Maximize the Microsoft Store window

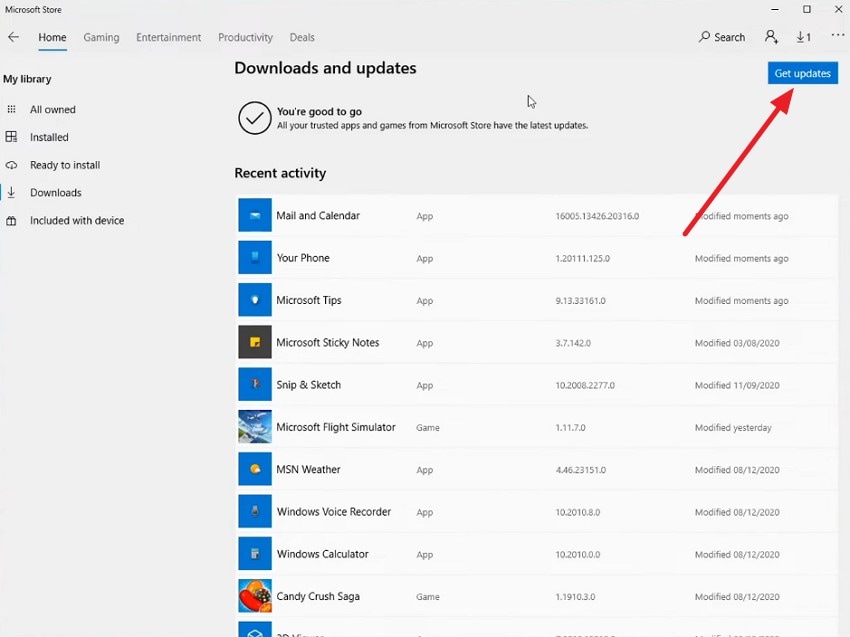pyautogui.click(x=807, y=9)
